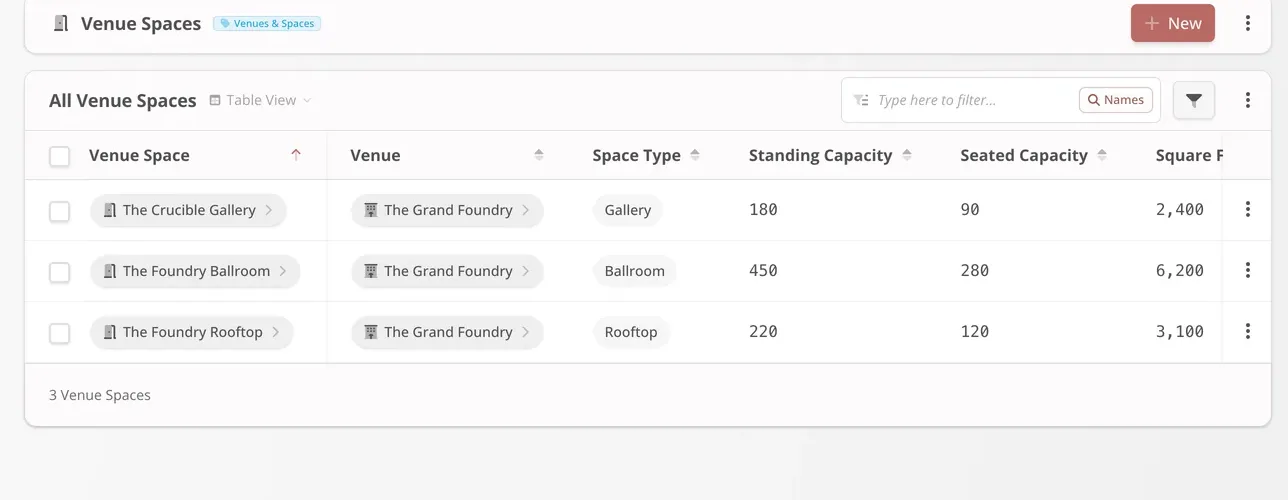Open the filter funnel button
Screen dimensions: 1288x500
click(1193, 100)
